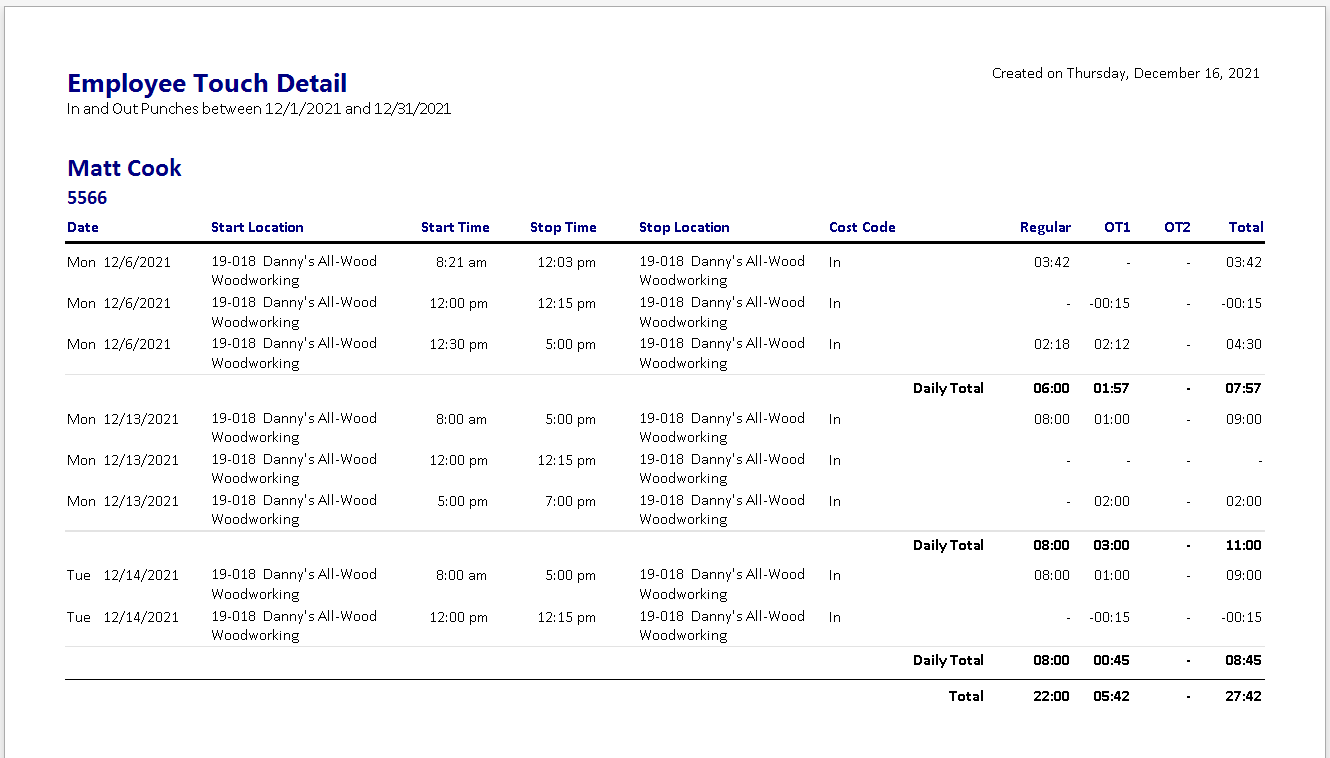The height and width of the screenshot is (758, 1330).
Task: Click the Employee Touch Detail report title
Action: pos(207,83)
